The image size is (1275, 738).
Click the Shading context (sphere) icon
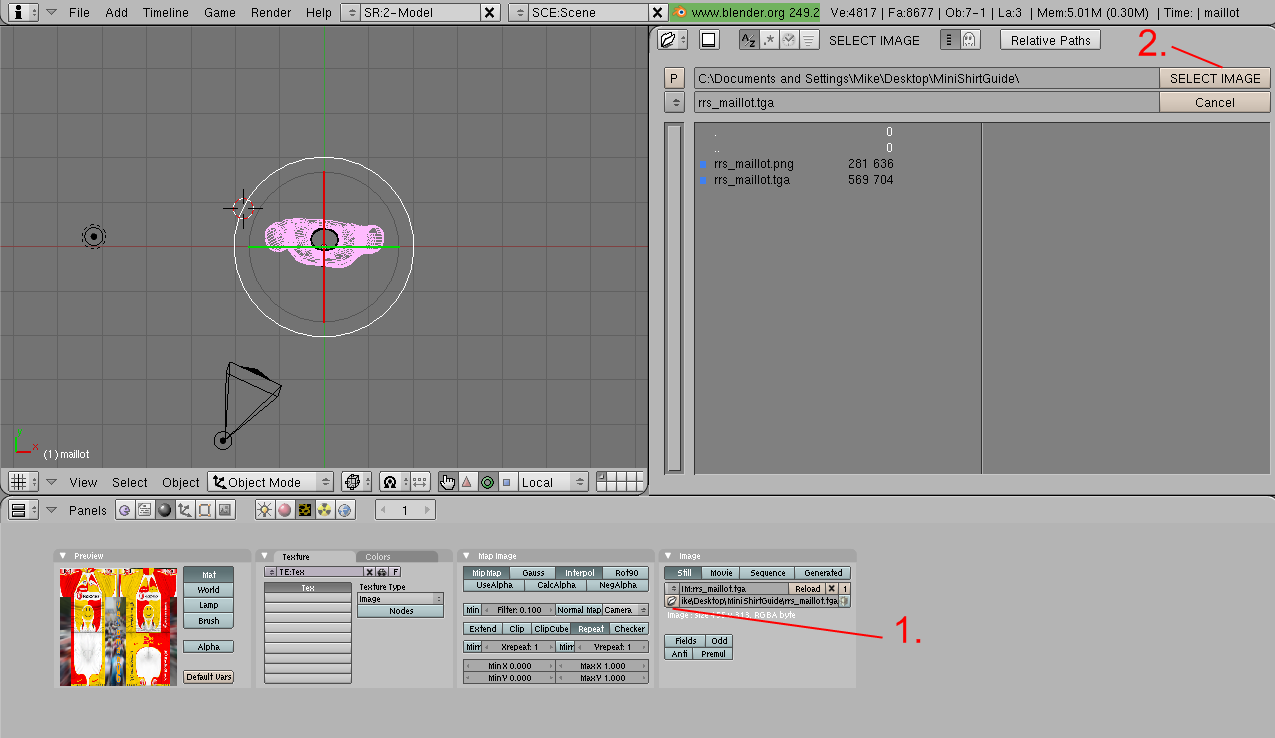165,510
